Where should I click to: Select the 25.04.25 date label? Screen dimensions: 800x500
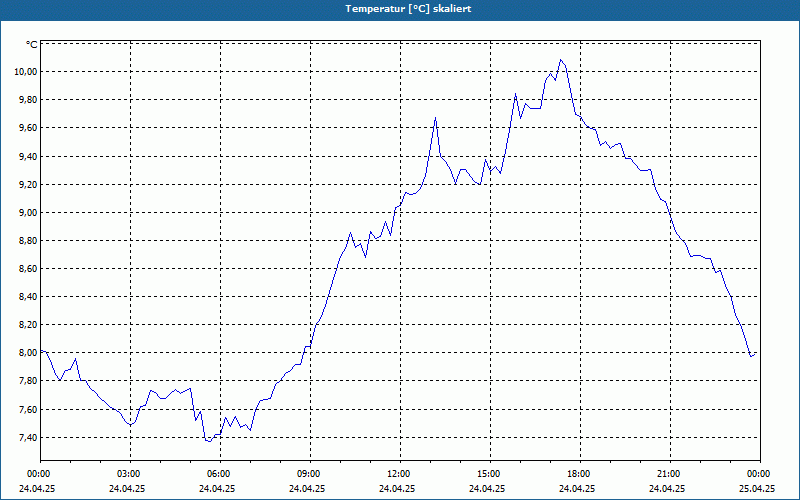[757, 488]
